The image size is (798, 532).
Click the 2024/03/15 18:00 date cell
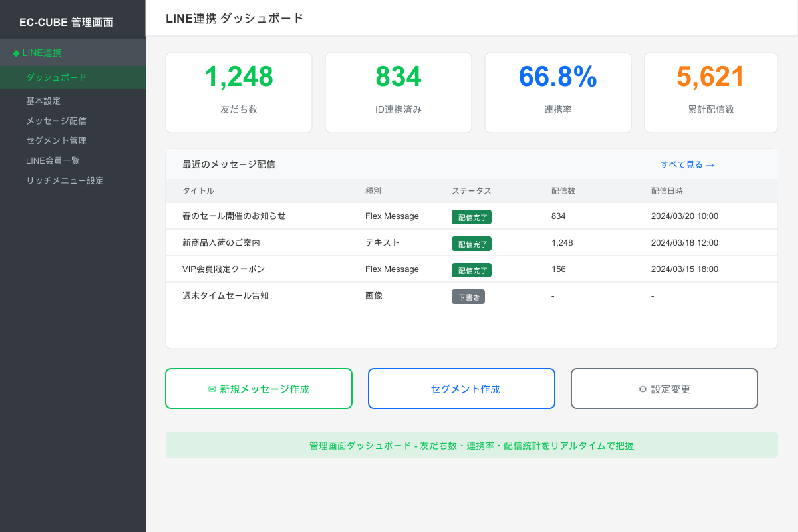click(x=685, y=269)
